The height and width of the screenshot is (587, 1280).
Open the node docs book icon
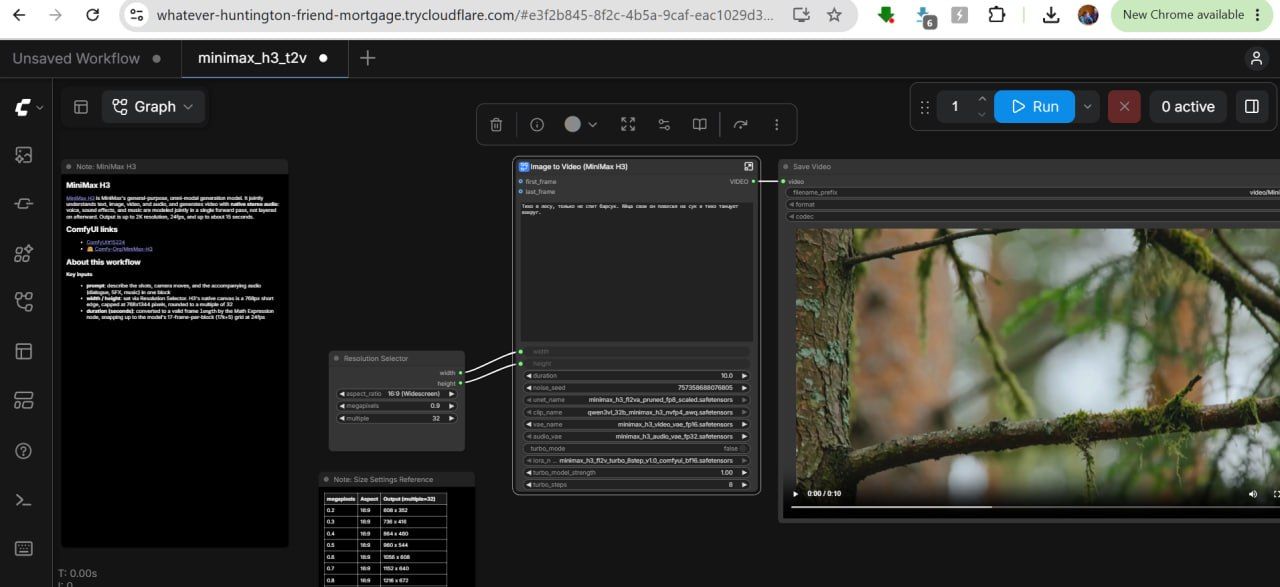click(700, 125)
